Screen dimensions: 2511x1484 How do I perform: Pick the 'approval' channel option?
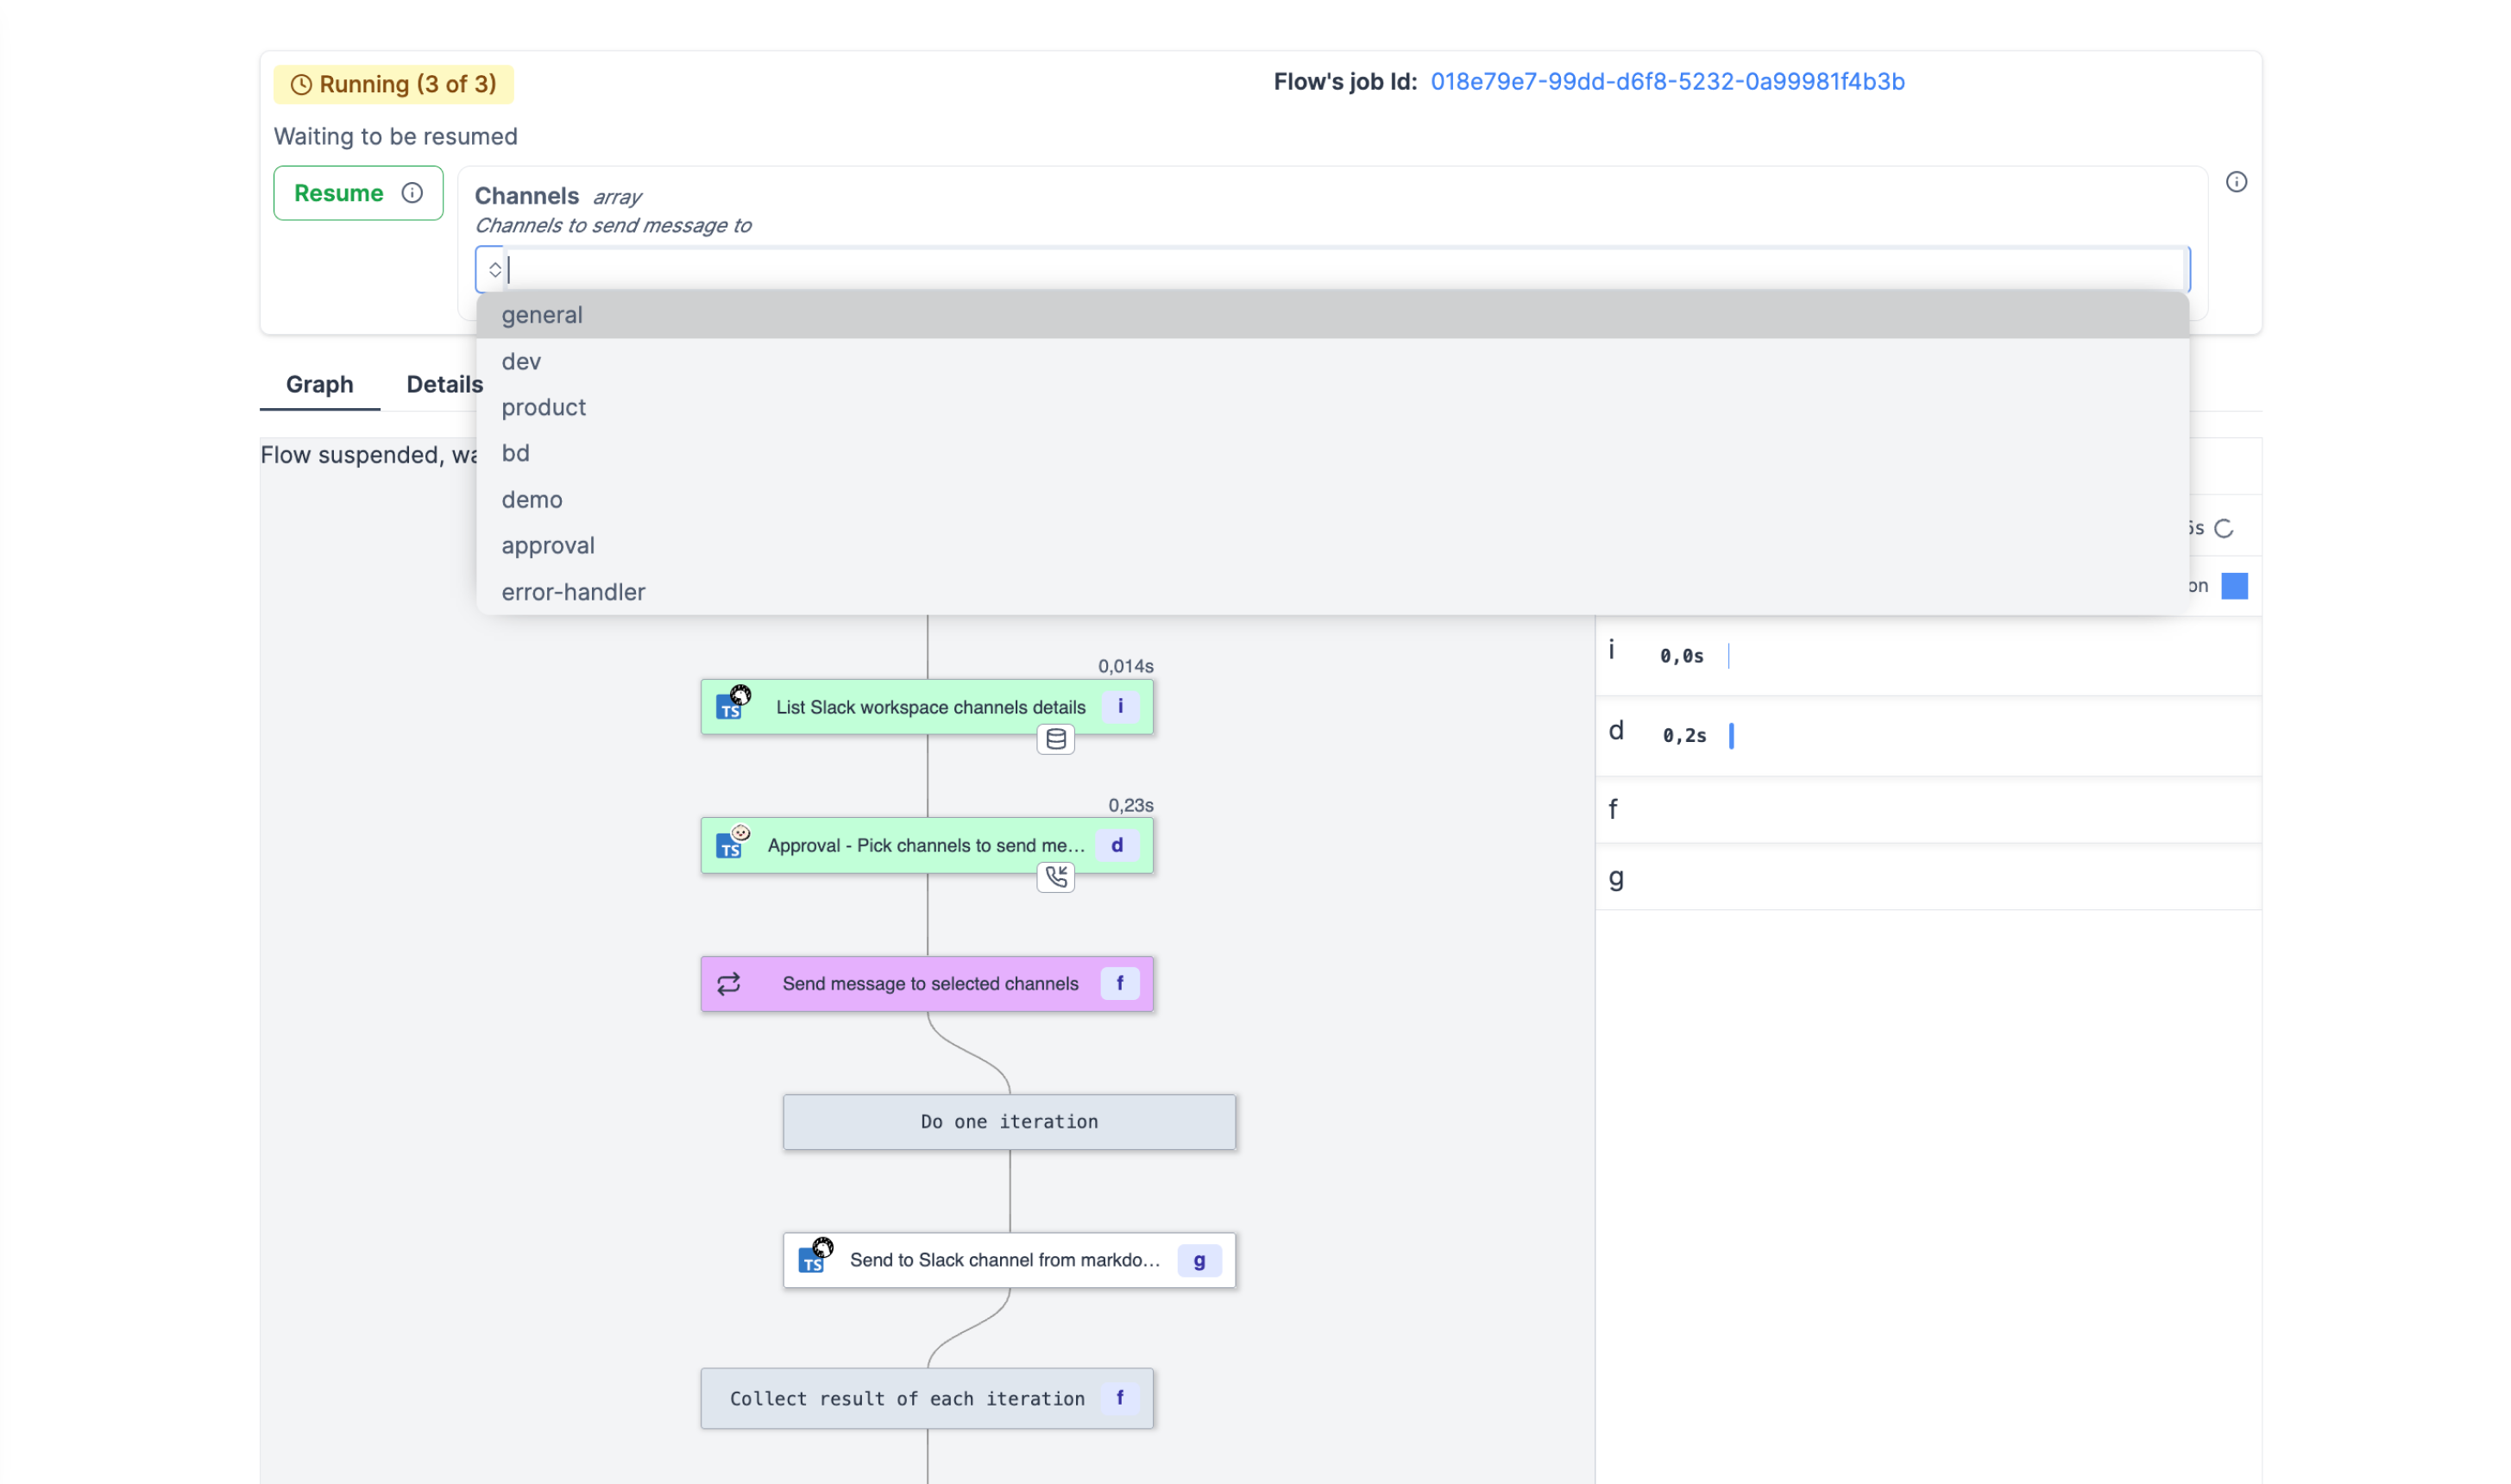[548, 546]
